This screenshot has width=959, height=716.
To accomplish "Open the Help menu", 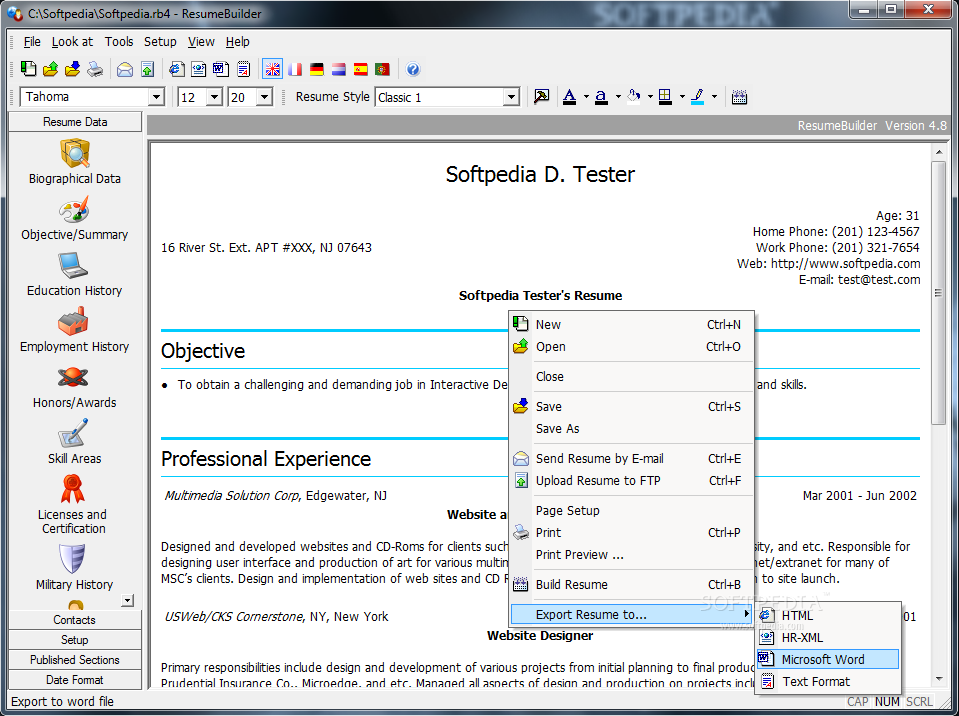I will pos(237,42).
